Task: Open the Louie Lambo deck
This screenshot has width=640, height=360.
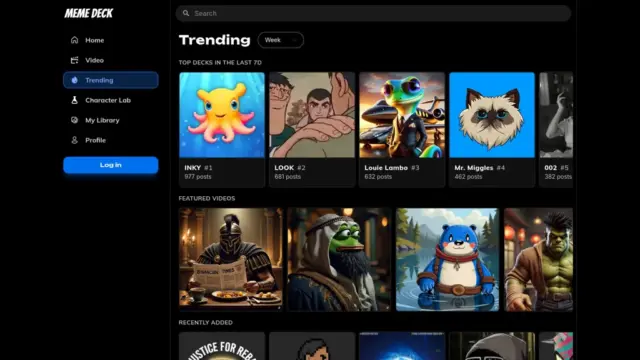Action: click(402, 130)
